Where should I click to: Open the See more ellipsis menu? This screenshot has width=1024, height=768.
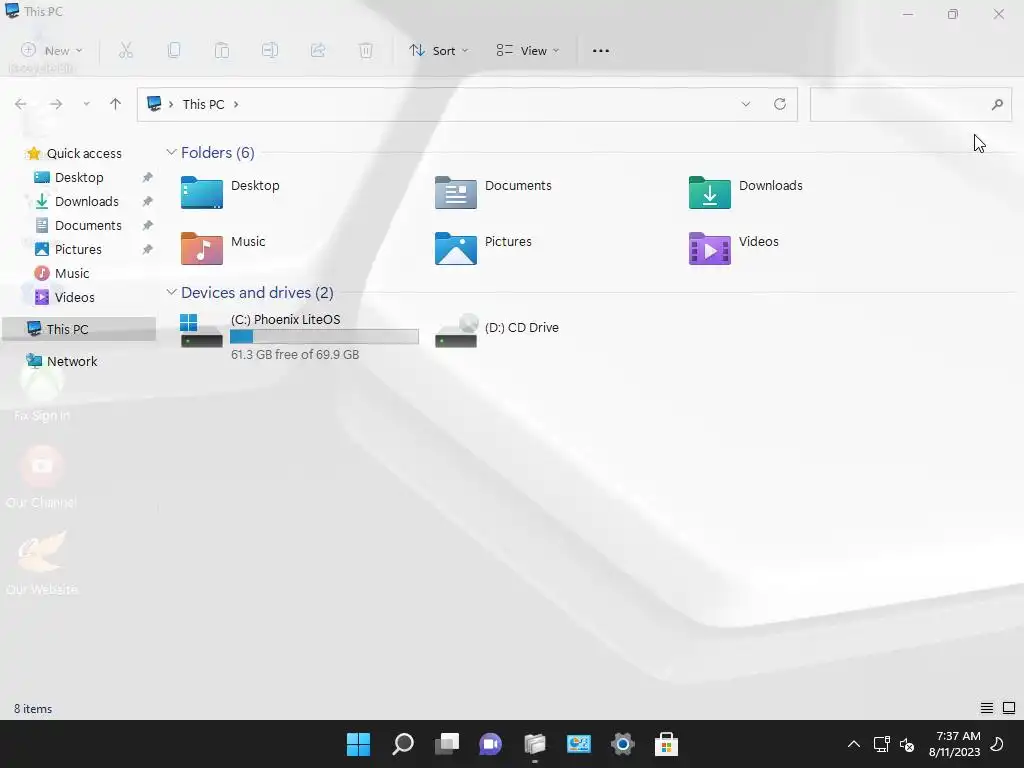pos(601,50)
